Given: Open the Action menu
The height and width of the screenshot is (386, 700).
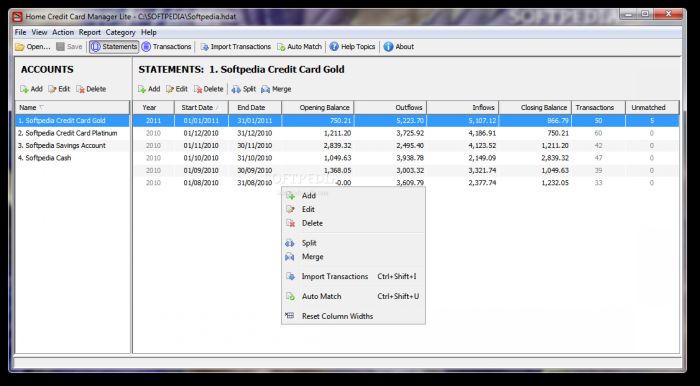Looking at the screenshot, I should tap(63, 33).
